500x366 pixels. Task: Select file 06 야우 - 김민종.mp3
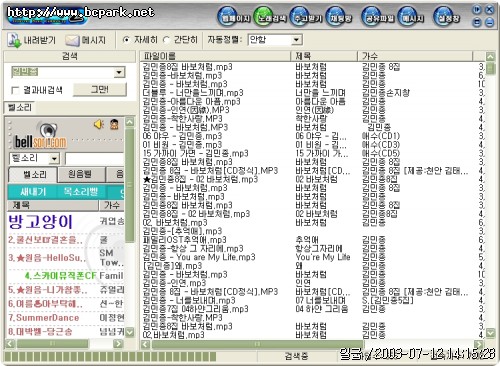182,136
